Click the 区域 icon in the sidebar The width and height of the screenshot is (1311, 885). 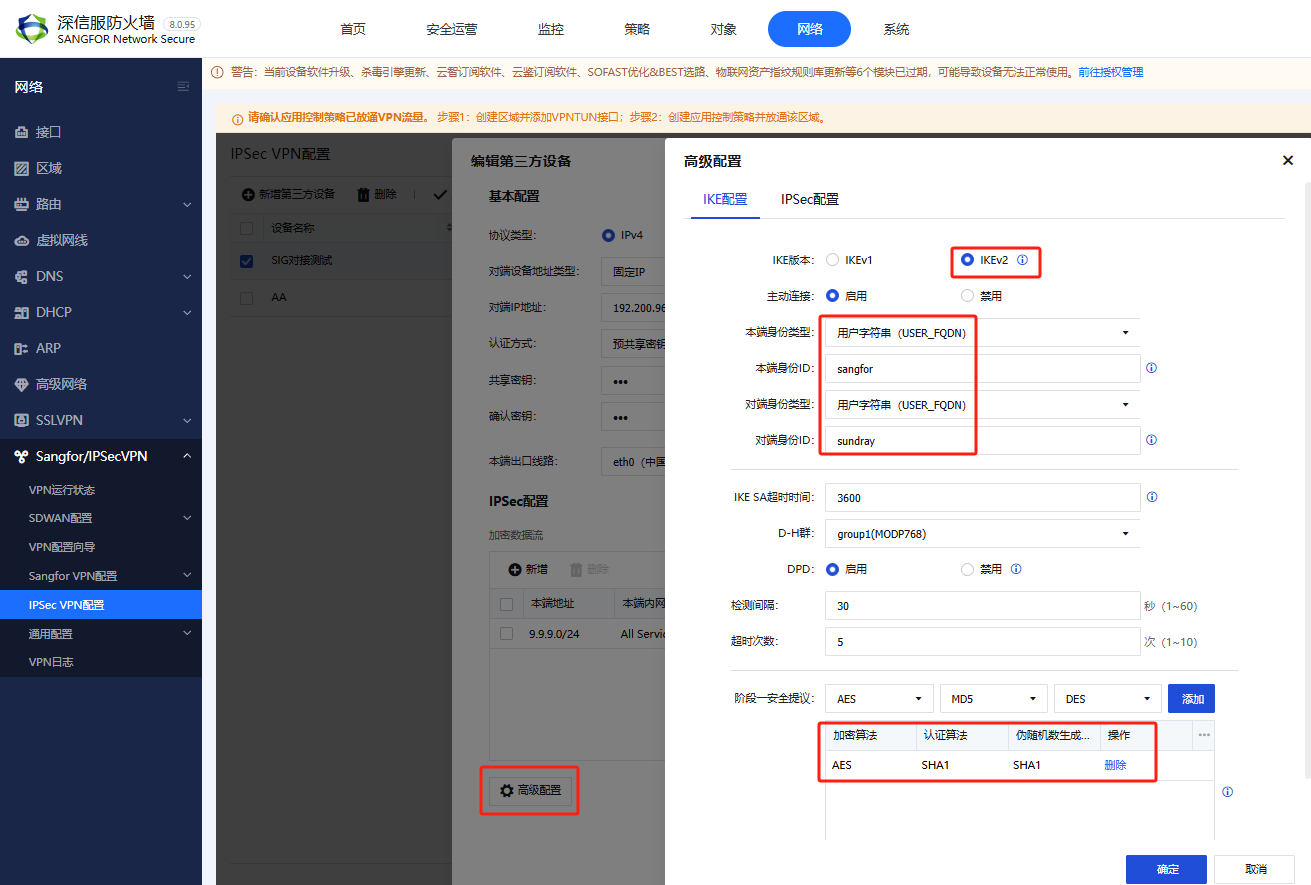coord(21,168)
